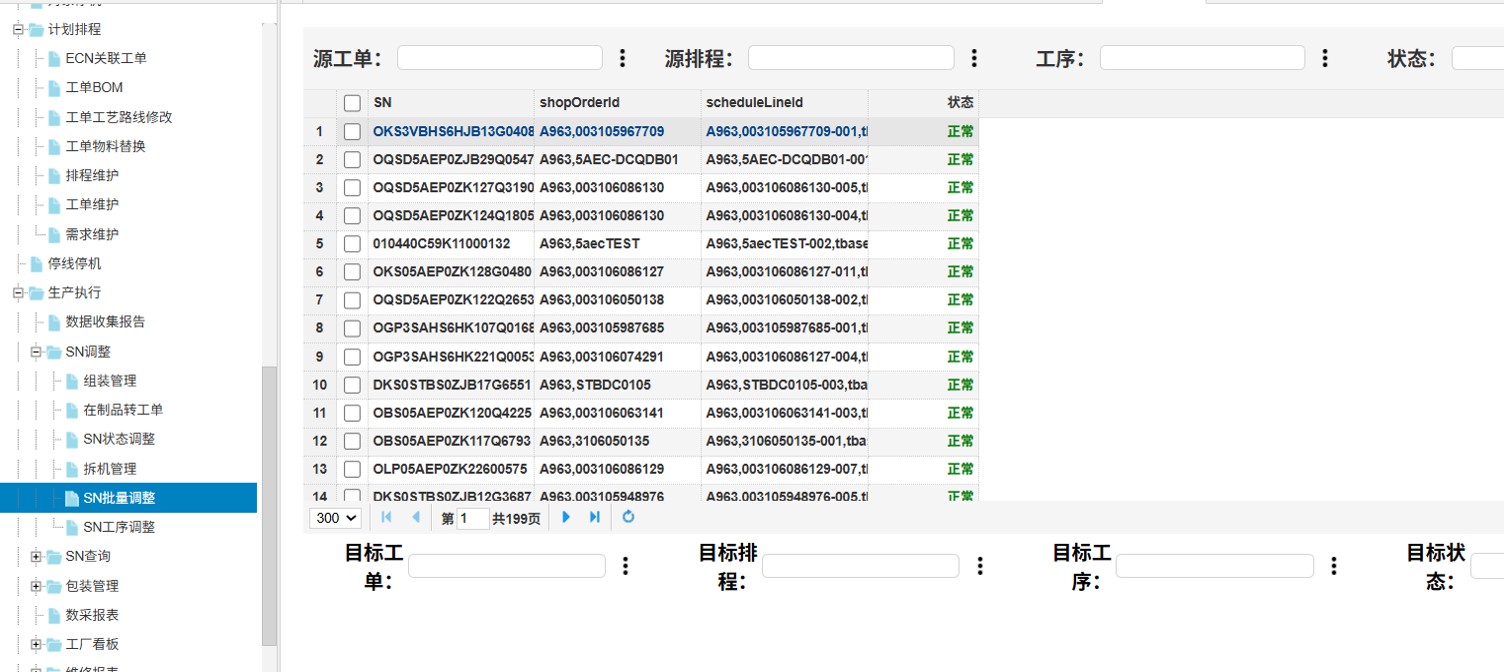The width and height of the screenshot is (1504, 672).
Task: Open the three-dot picker beside 目标工单
Action: 626,566
